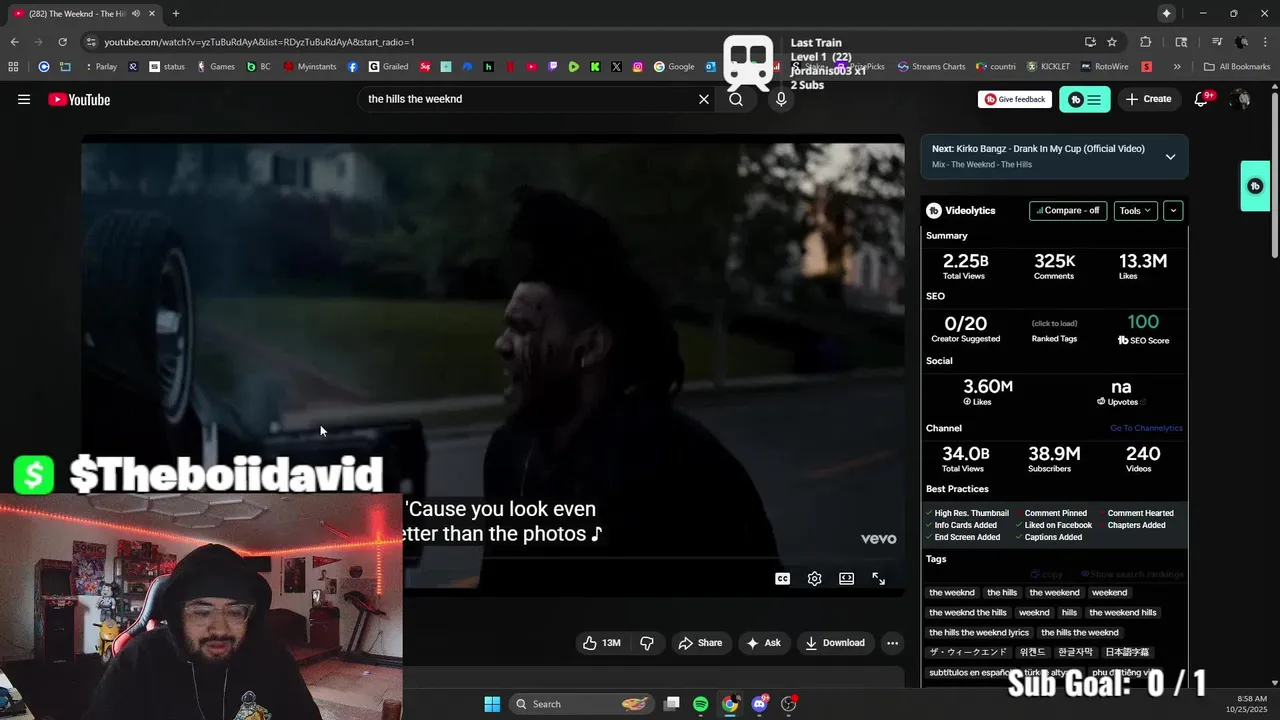This screenshot has height=720, width=1280.
Task: Click the Chrome address bar URL
Action: [260, 42]
